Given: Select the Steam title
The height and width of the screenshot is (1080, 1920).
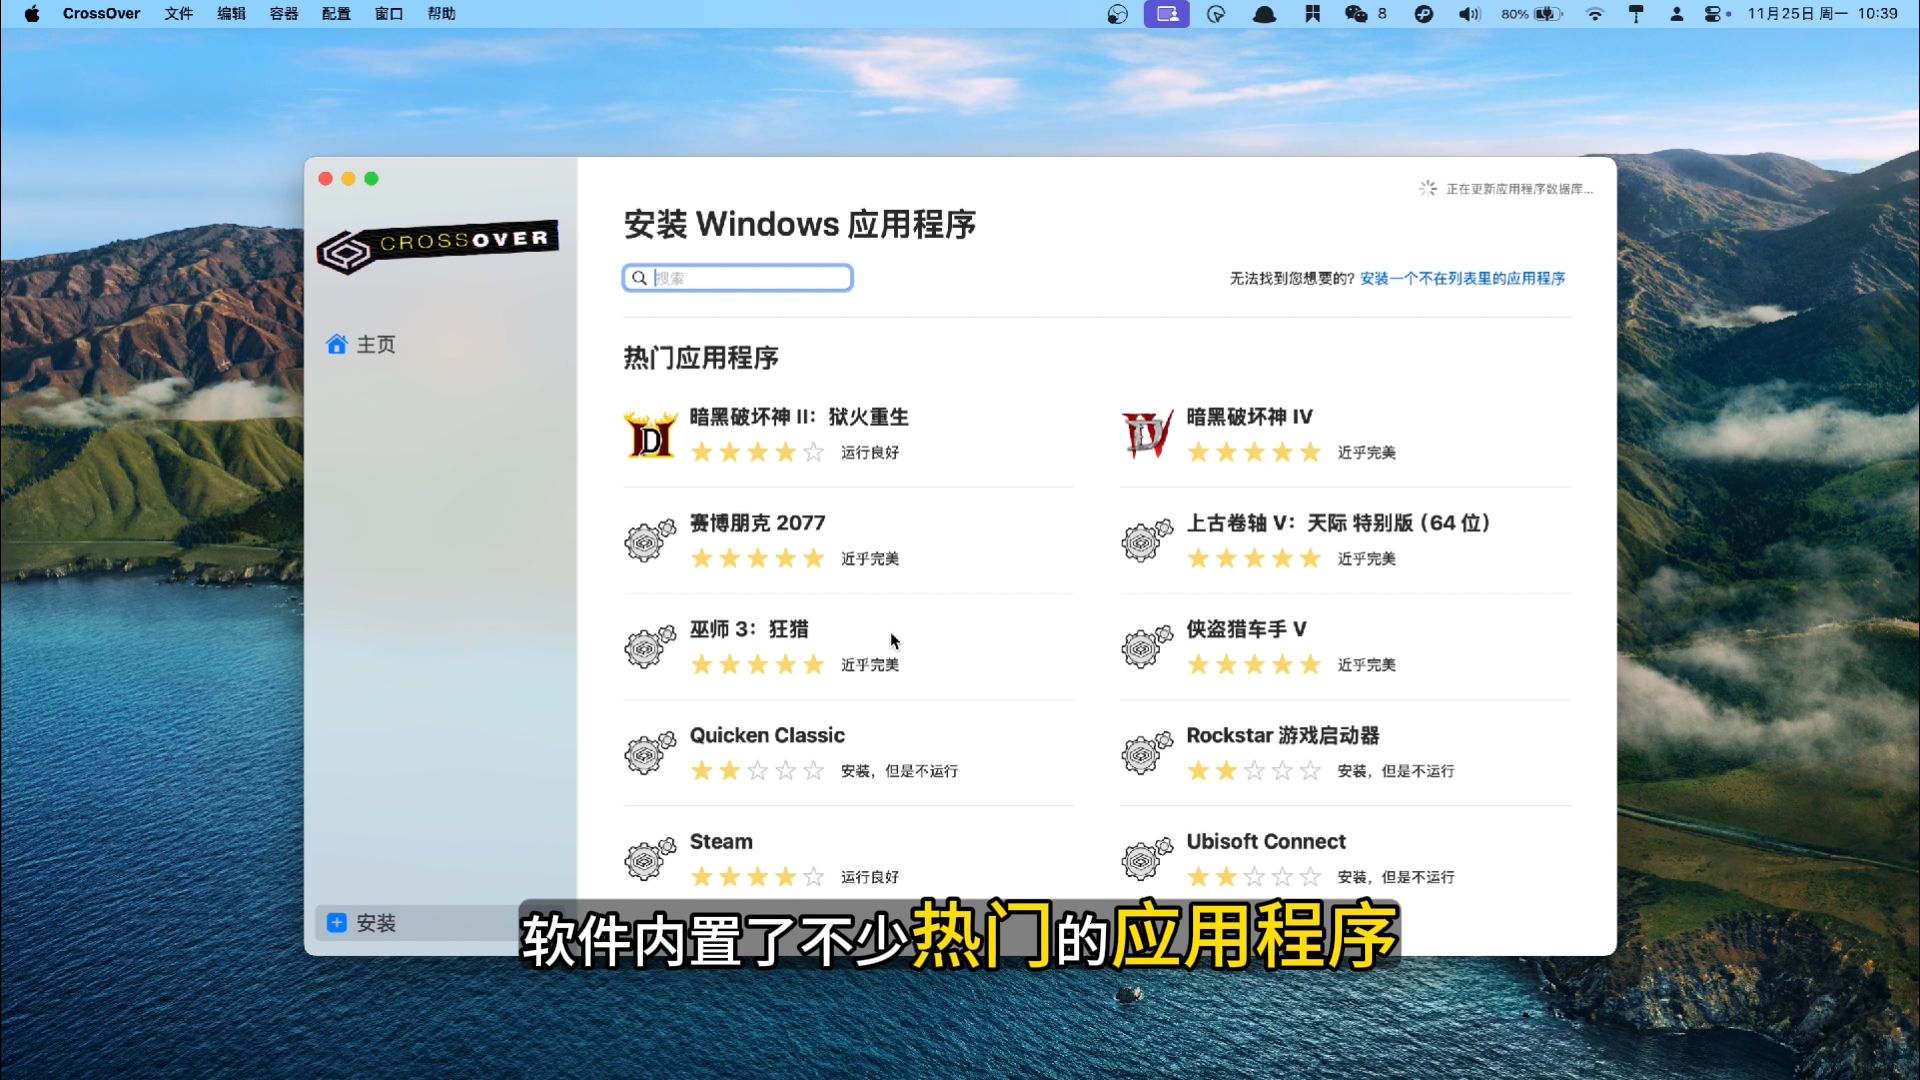Looking at the screenshot, I should (x=721, y=841).
